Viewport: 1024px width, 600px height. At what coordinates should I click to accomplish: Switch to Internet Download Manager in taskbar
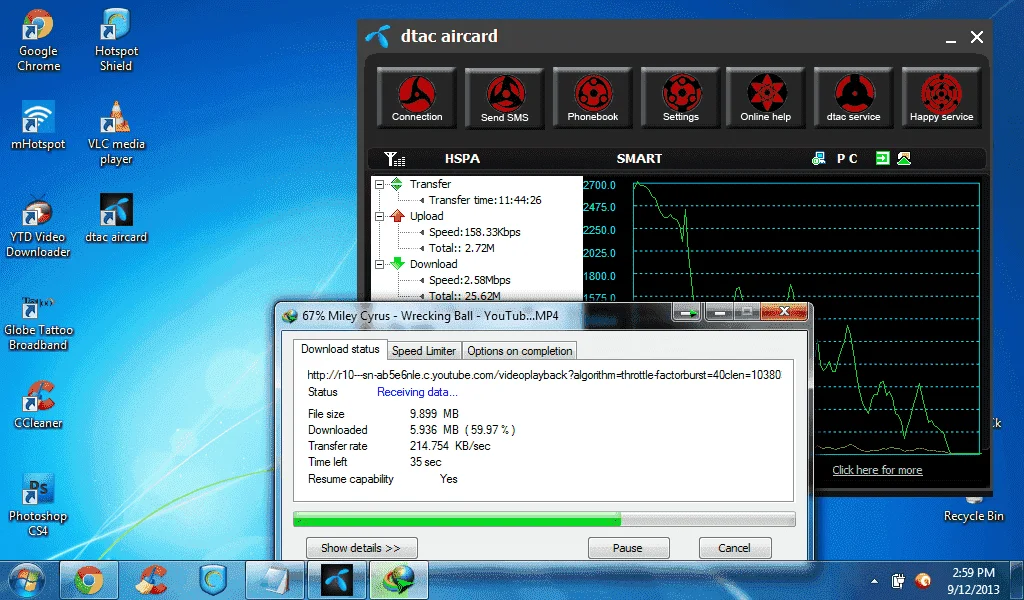pos(399,580)
